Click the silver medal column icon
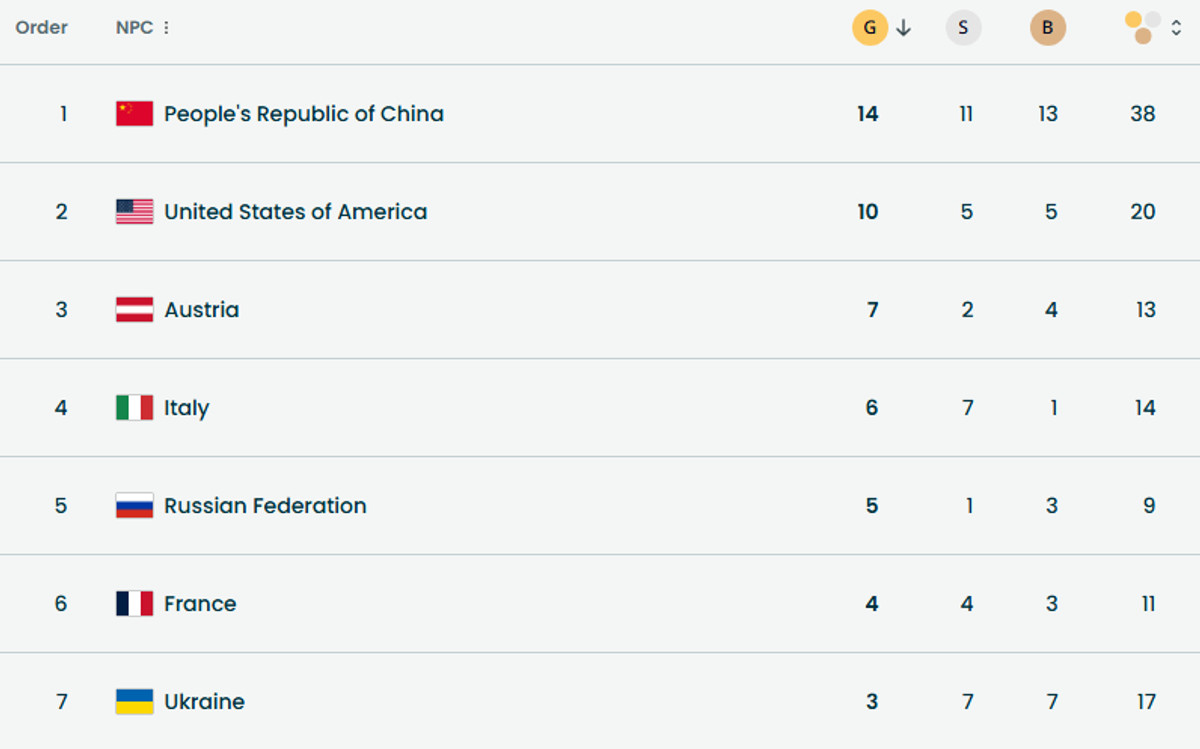 click(963, 28)
